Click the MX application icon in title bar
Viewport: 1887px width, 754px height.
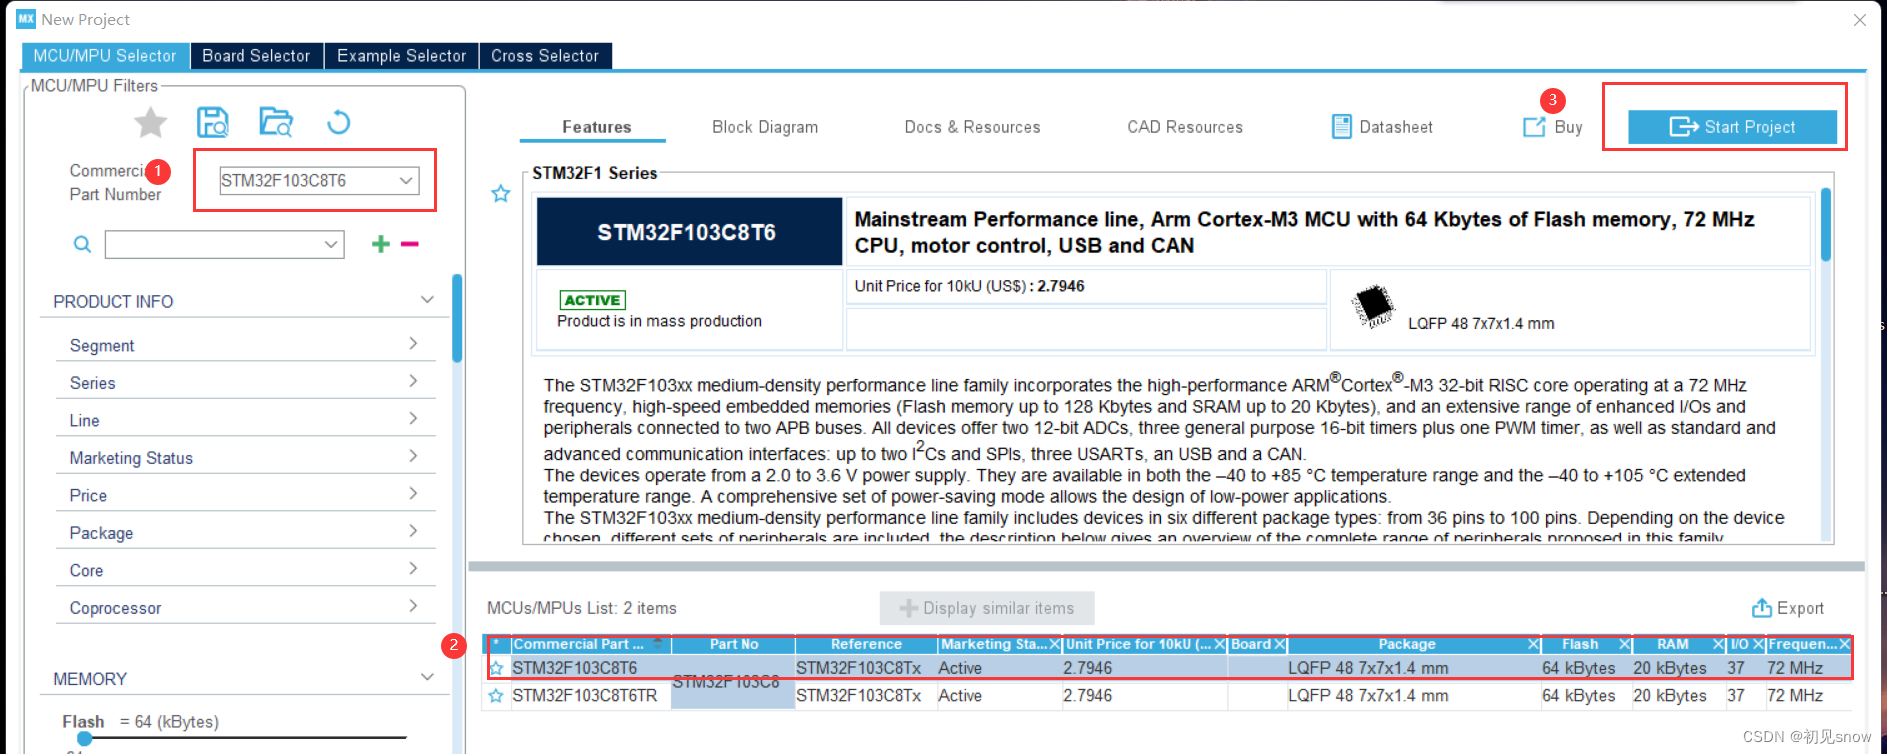[26, 19]
